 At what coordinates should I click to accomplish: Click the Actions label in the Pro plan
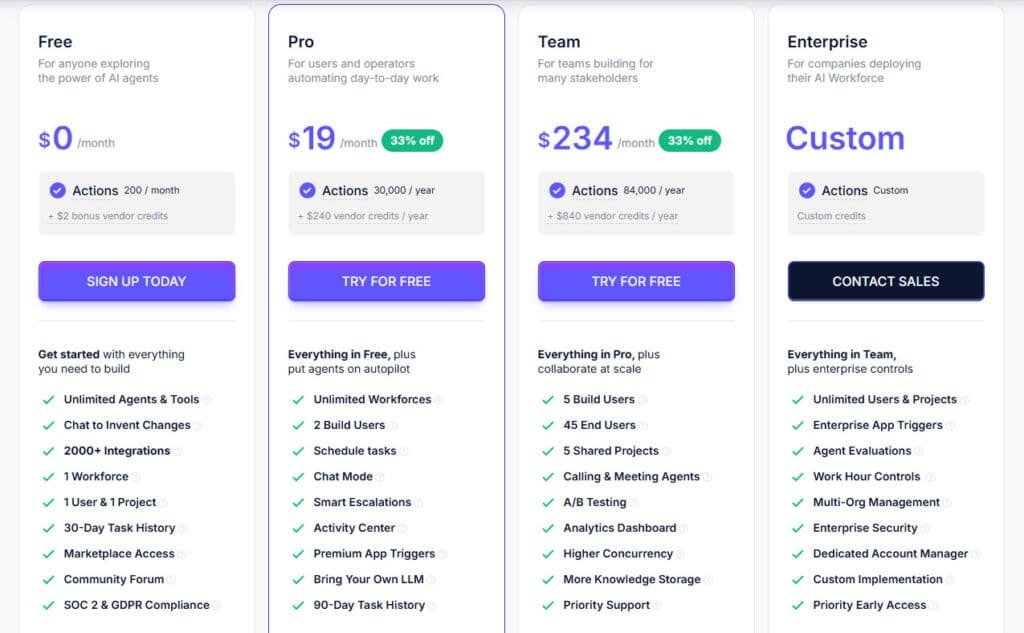pyautogui.click(x=345, y=190)
